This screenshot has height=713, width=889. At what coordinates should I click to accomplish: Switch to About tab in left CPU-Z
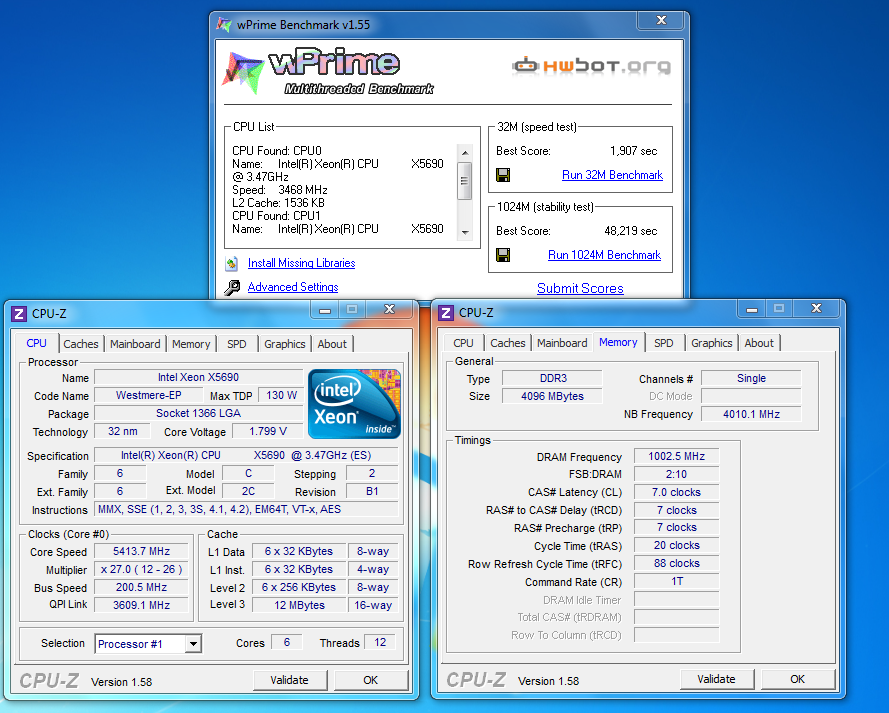tap(332, 344)
